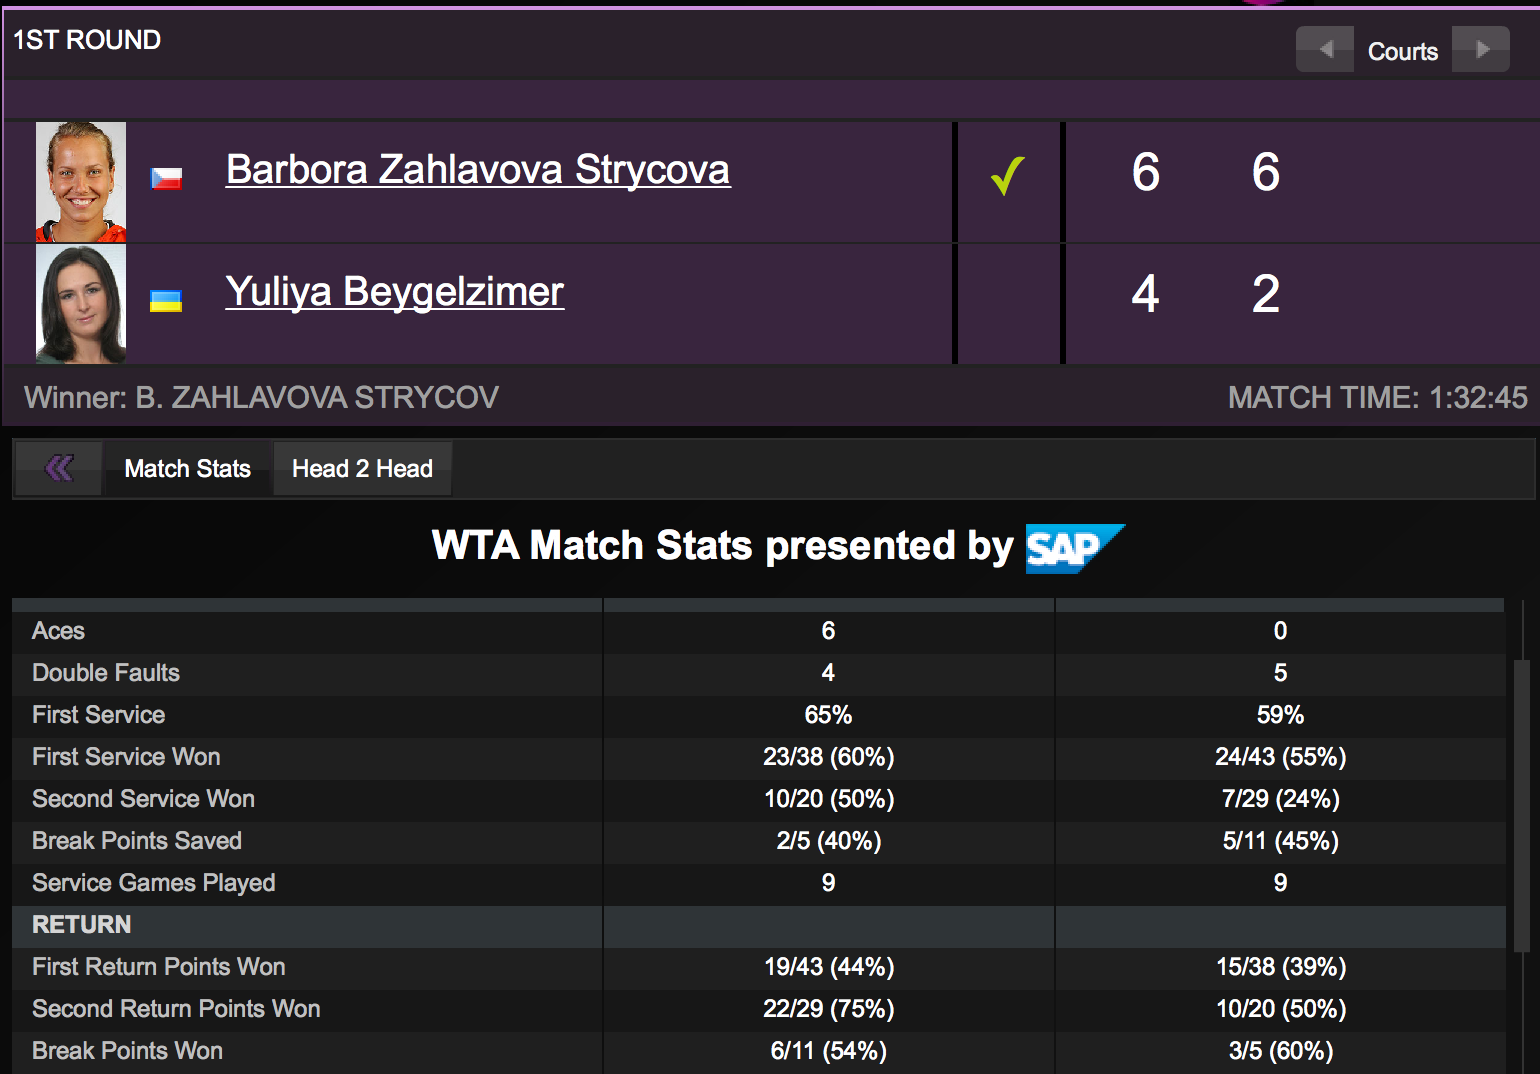
Task: Click the next court right arrow
Action: 1481,49
